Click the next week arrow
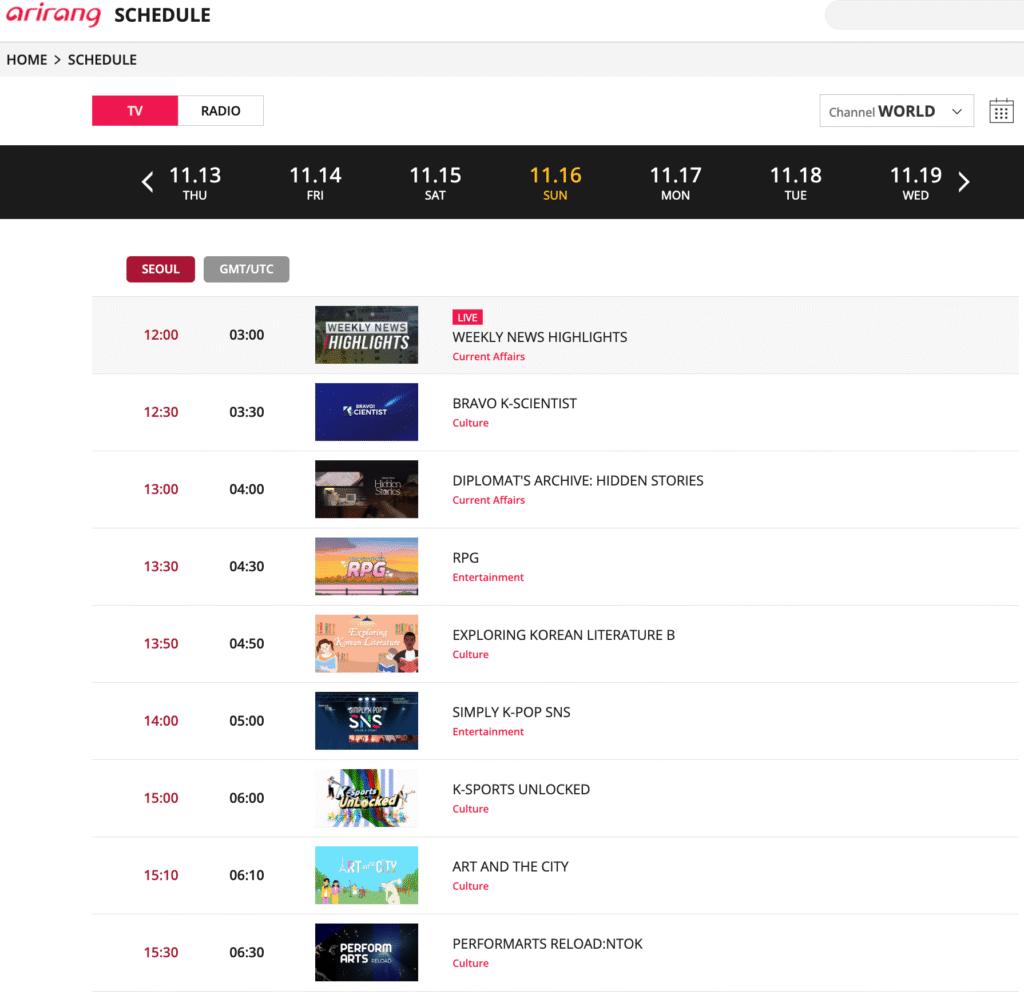1024x995 pixels. 964,182
